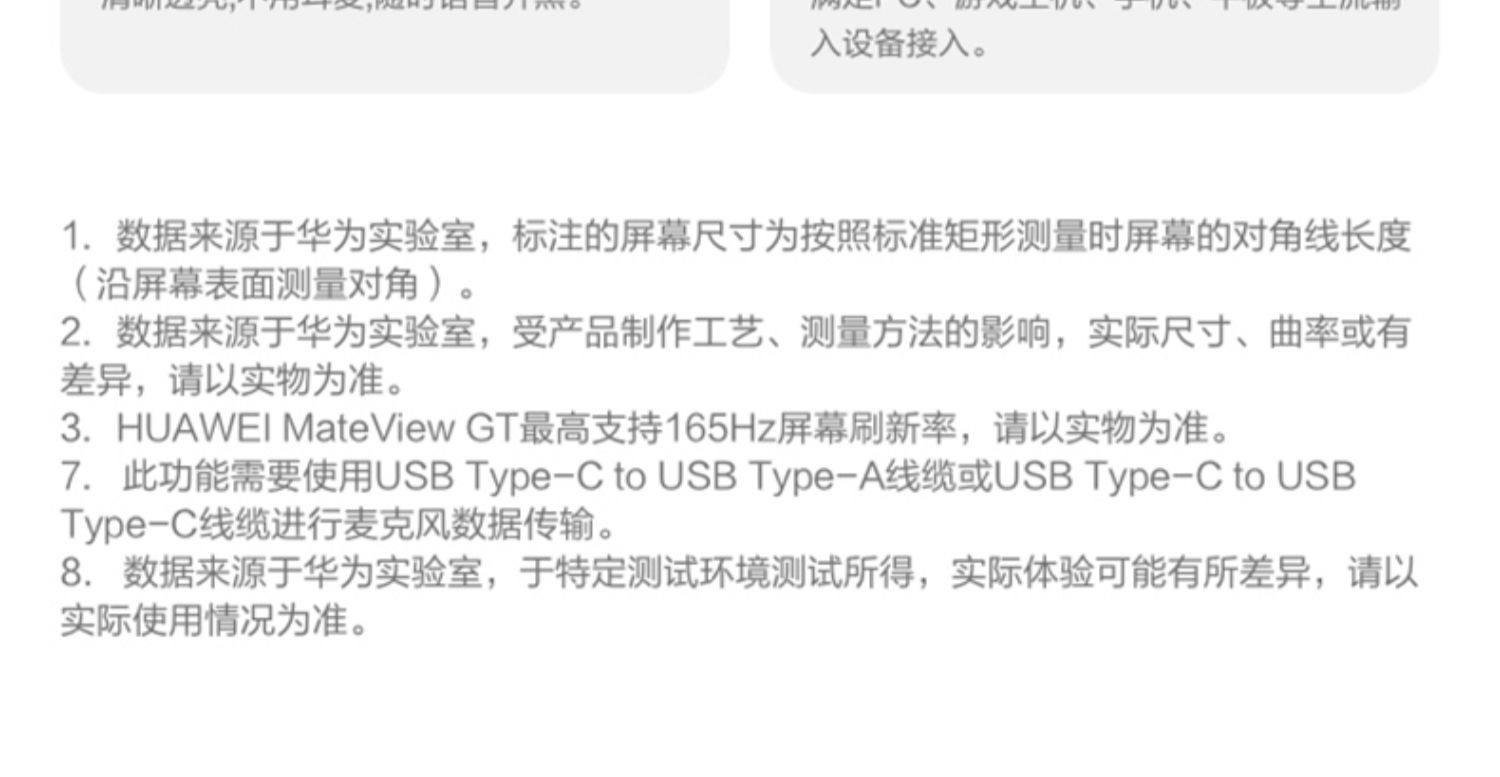Click the '入设备接入。' text
1500x777 pixels.
pyautogui.click(x=899, y=45)
